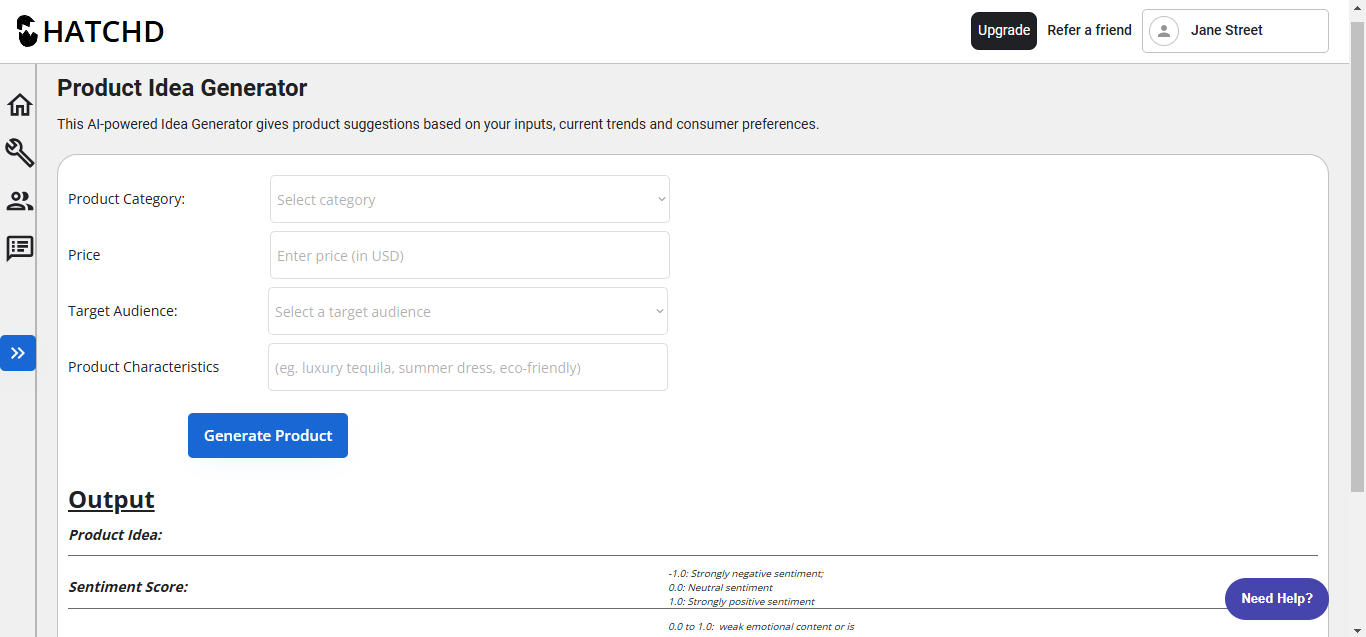Click the user avatar icon
The image size is (1366, 637).
pyautogui.click(x=1164, y=31)
